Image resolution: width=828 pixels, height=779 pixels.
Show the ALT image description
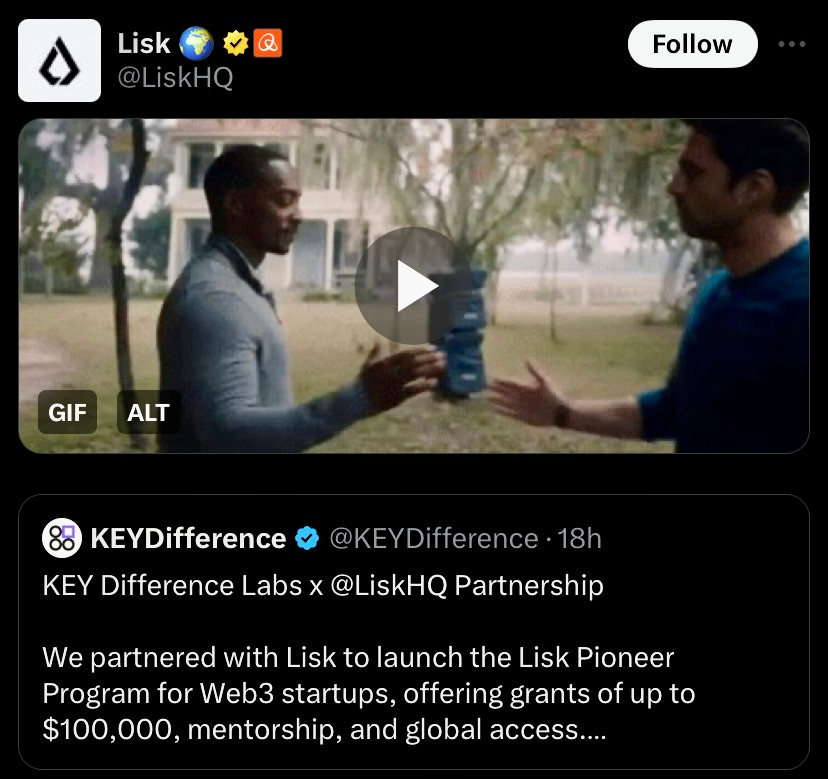pyautogui.click(x=148, y=412)
